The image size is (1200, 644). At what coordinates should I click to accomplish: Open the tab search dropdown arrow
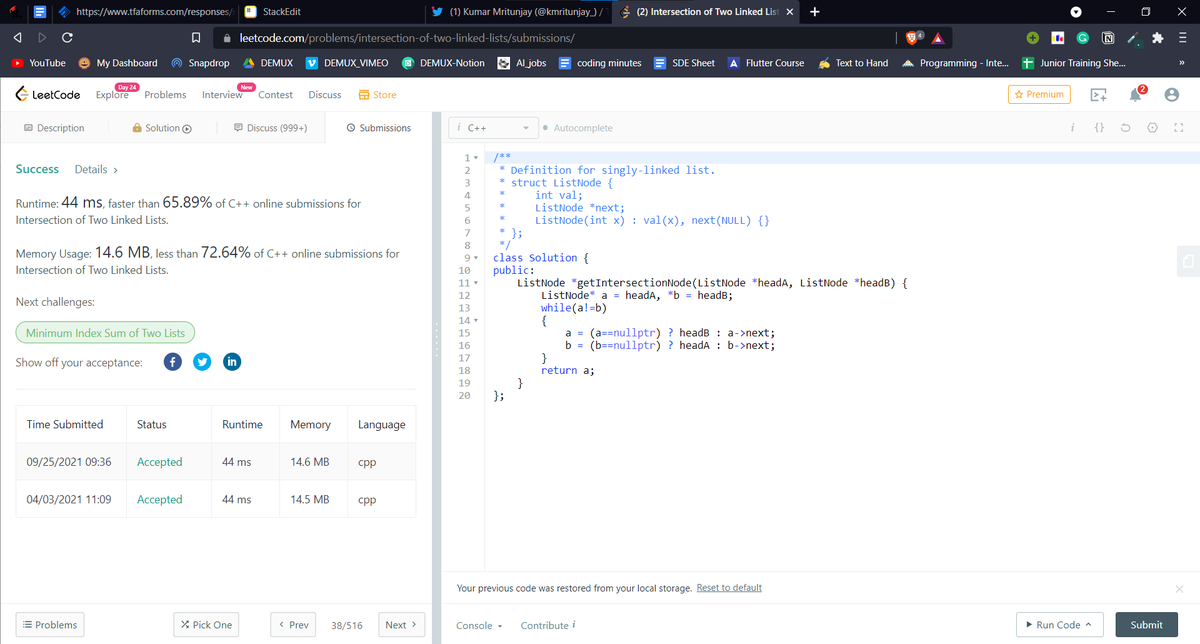[1077, 12]
